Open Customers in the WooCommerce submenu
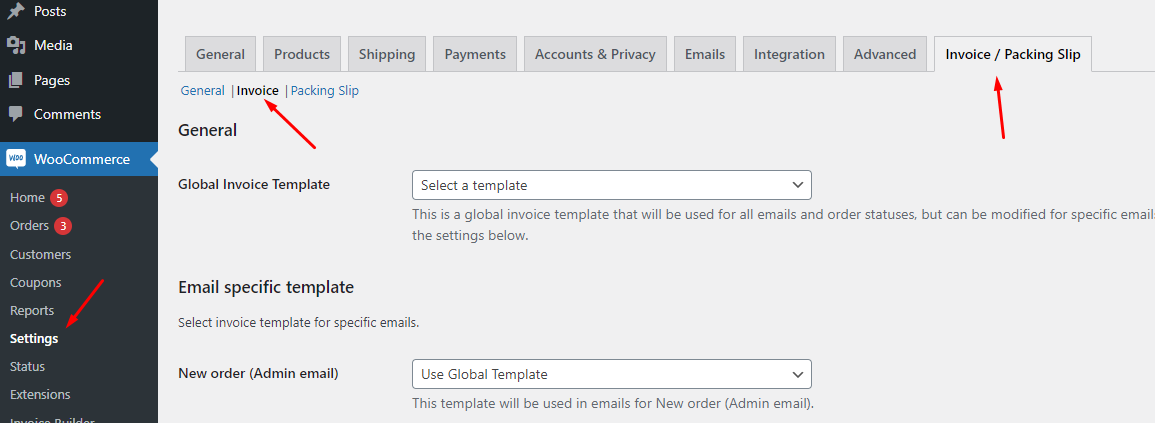Viewport: 1155px width, 423px height. tap(41, 255)
